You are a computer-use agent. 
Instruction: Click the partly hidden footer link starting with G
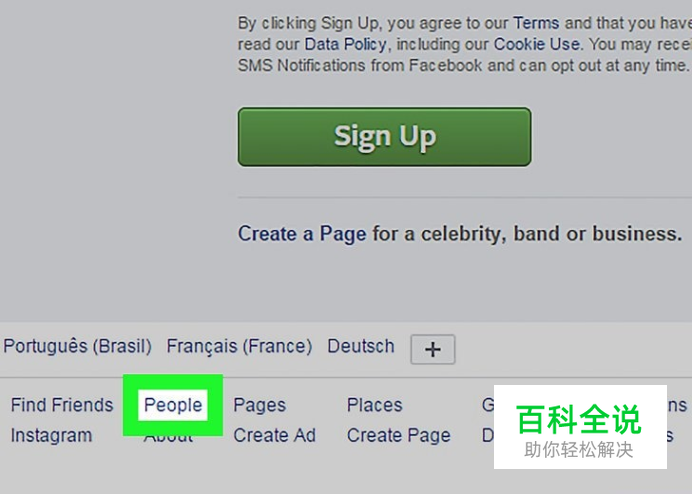pyautogui.click(x=488, y=405)
